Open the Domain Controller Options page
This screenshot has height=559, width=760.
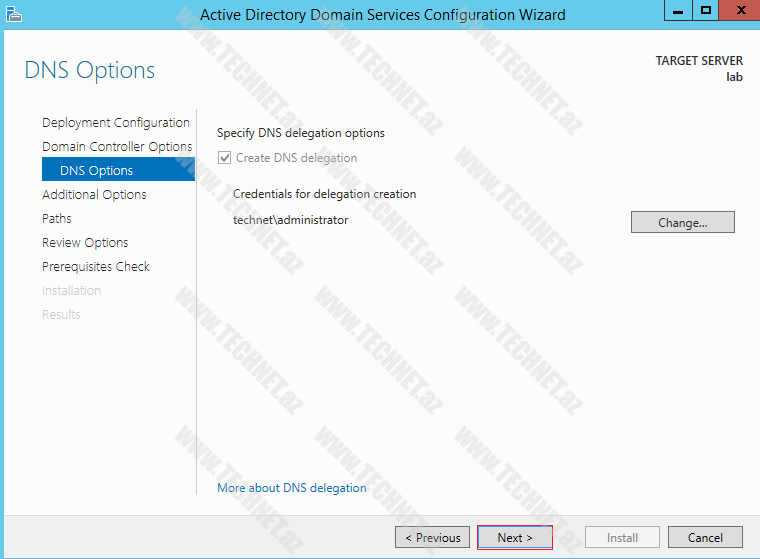117,147
